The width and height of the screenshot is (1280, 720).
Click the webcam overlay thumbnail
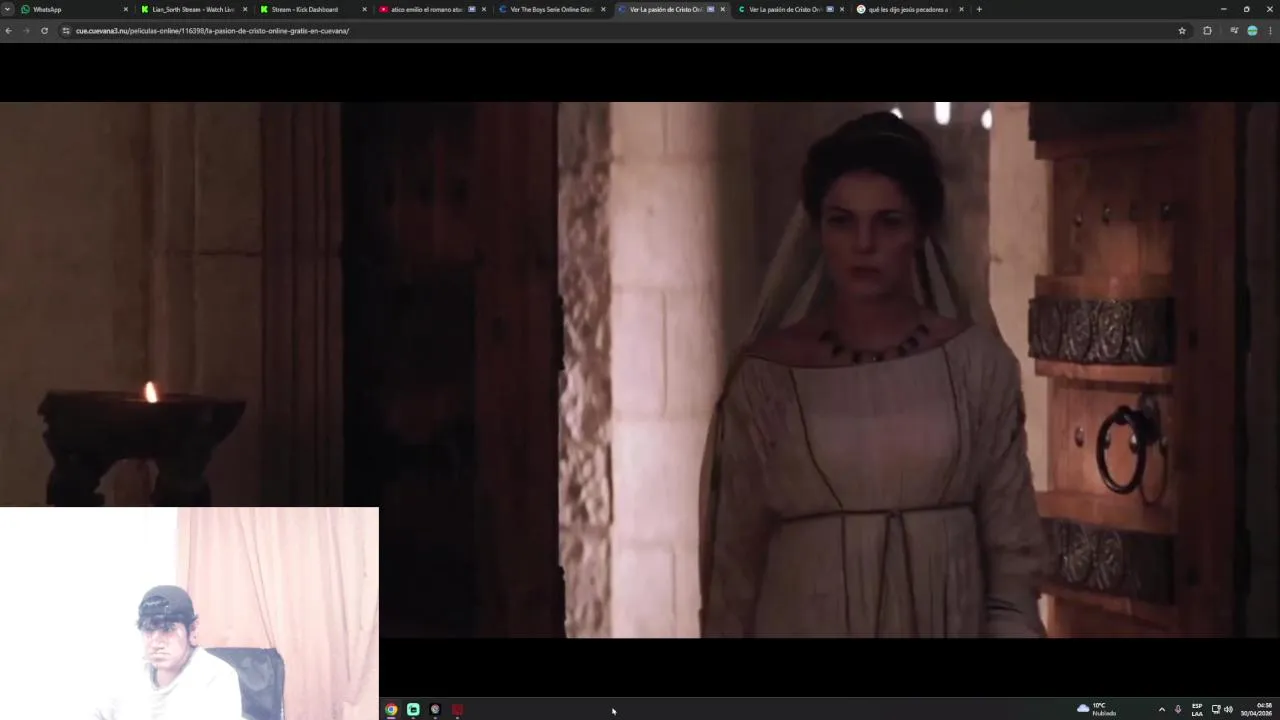(x=189, y=613)
